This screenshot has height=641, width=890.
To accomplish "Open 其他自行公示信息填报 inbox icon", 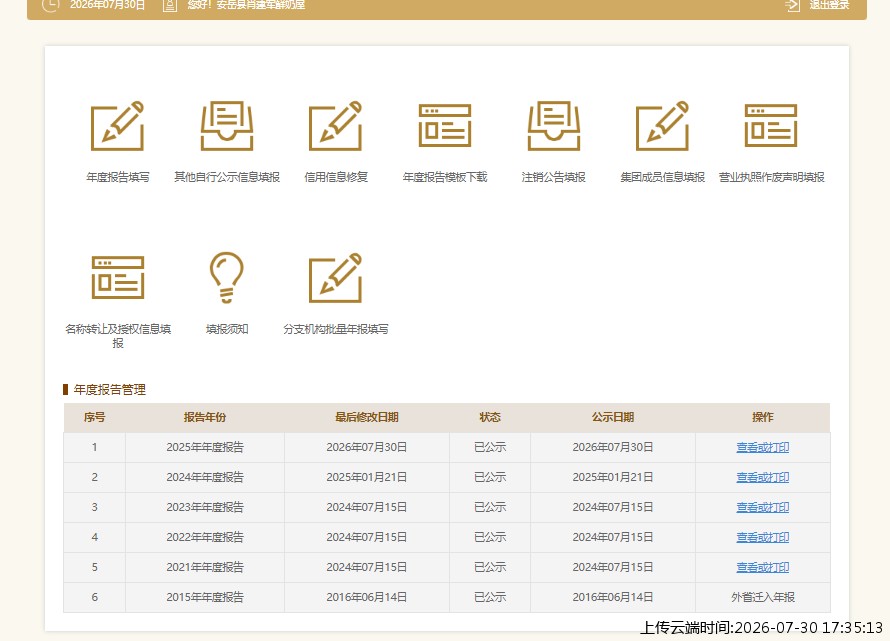I will tap(226, 126).
